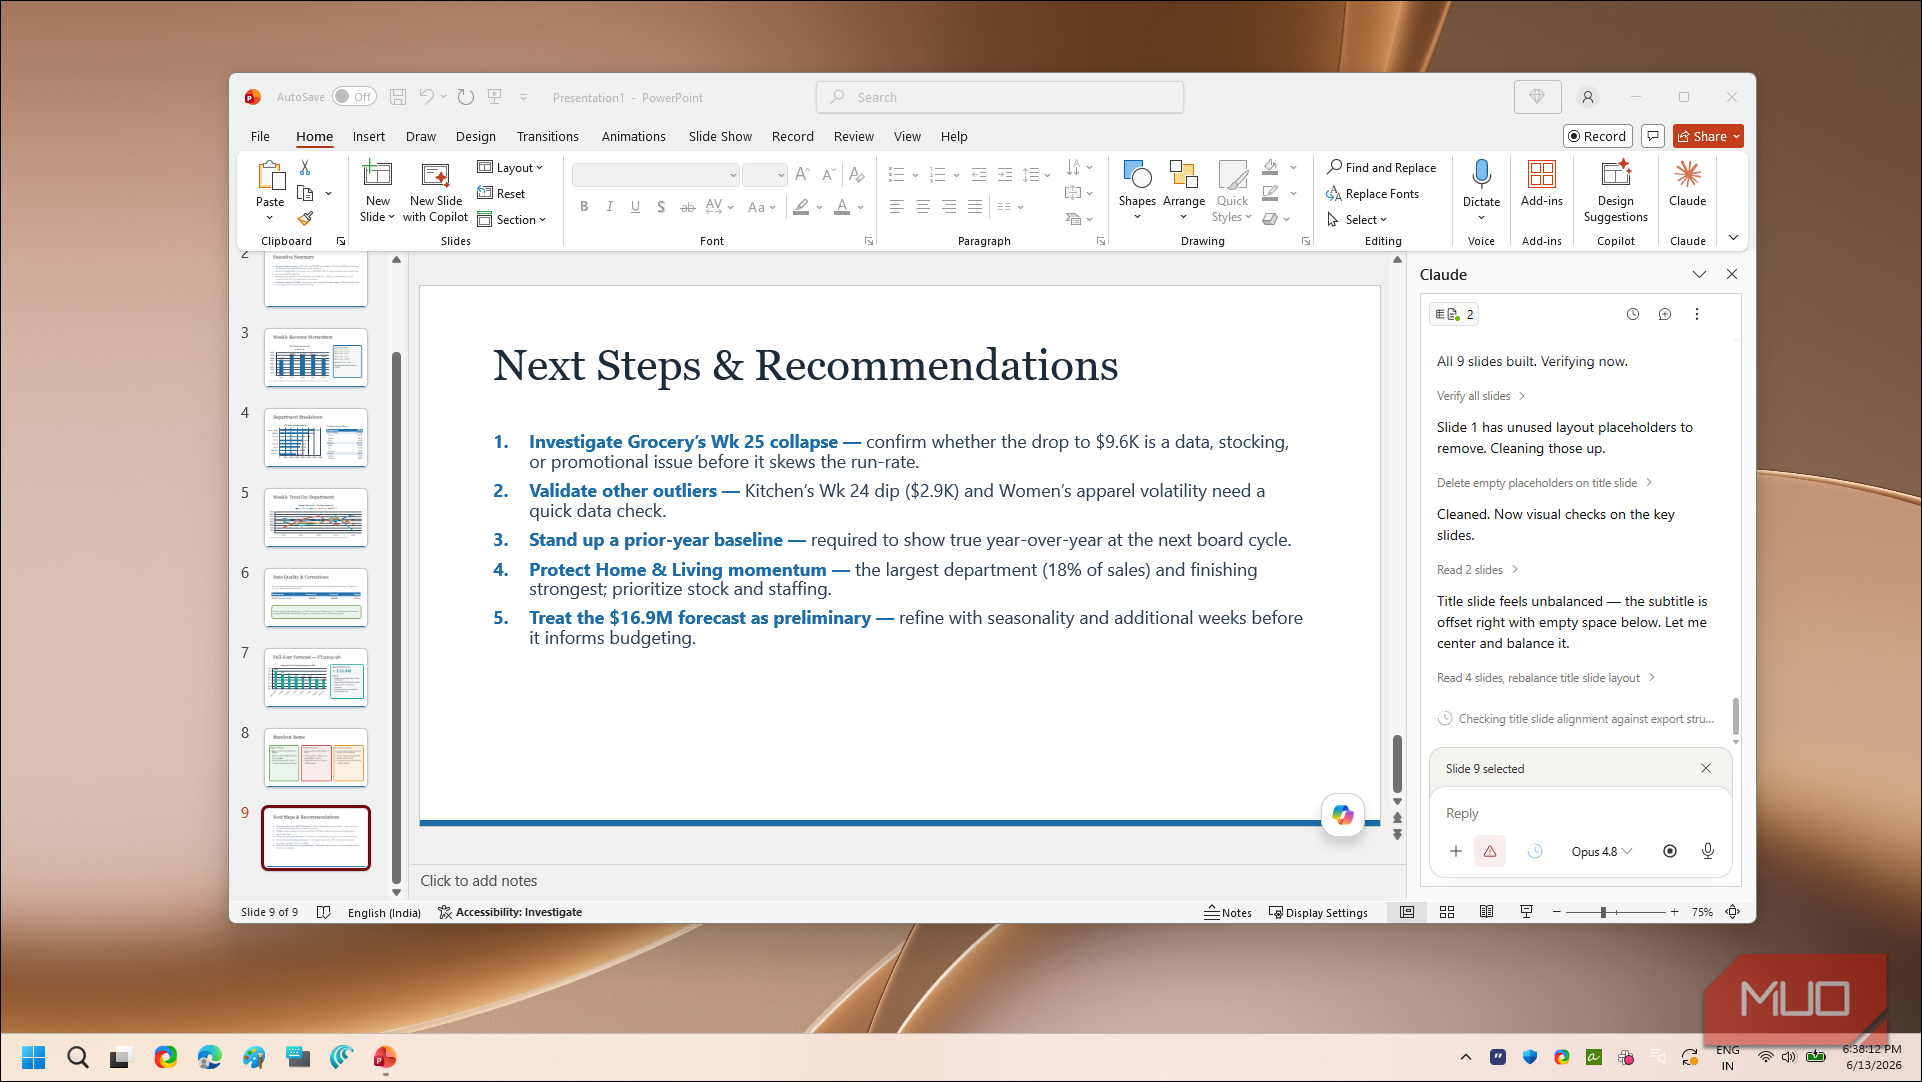Screen dimensions: 1922x1082
Task: Click the New Slide icon
Action: click(377, 175)
